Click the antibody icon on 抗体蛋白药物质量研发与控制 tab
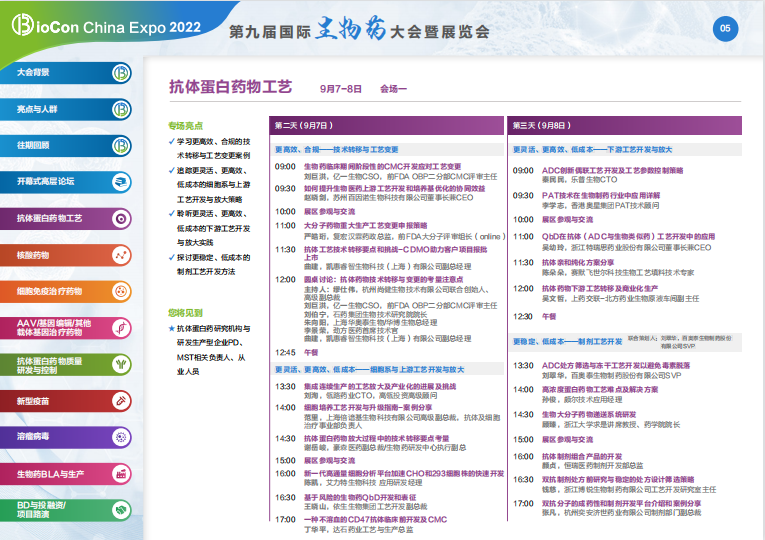The width and height of the screenshot is (765, 540). click(121, 365)
